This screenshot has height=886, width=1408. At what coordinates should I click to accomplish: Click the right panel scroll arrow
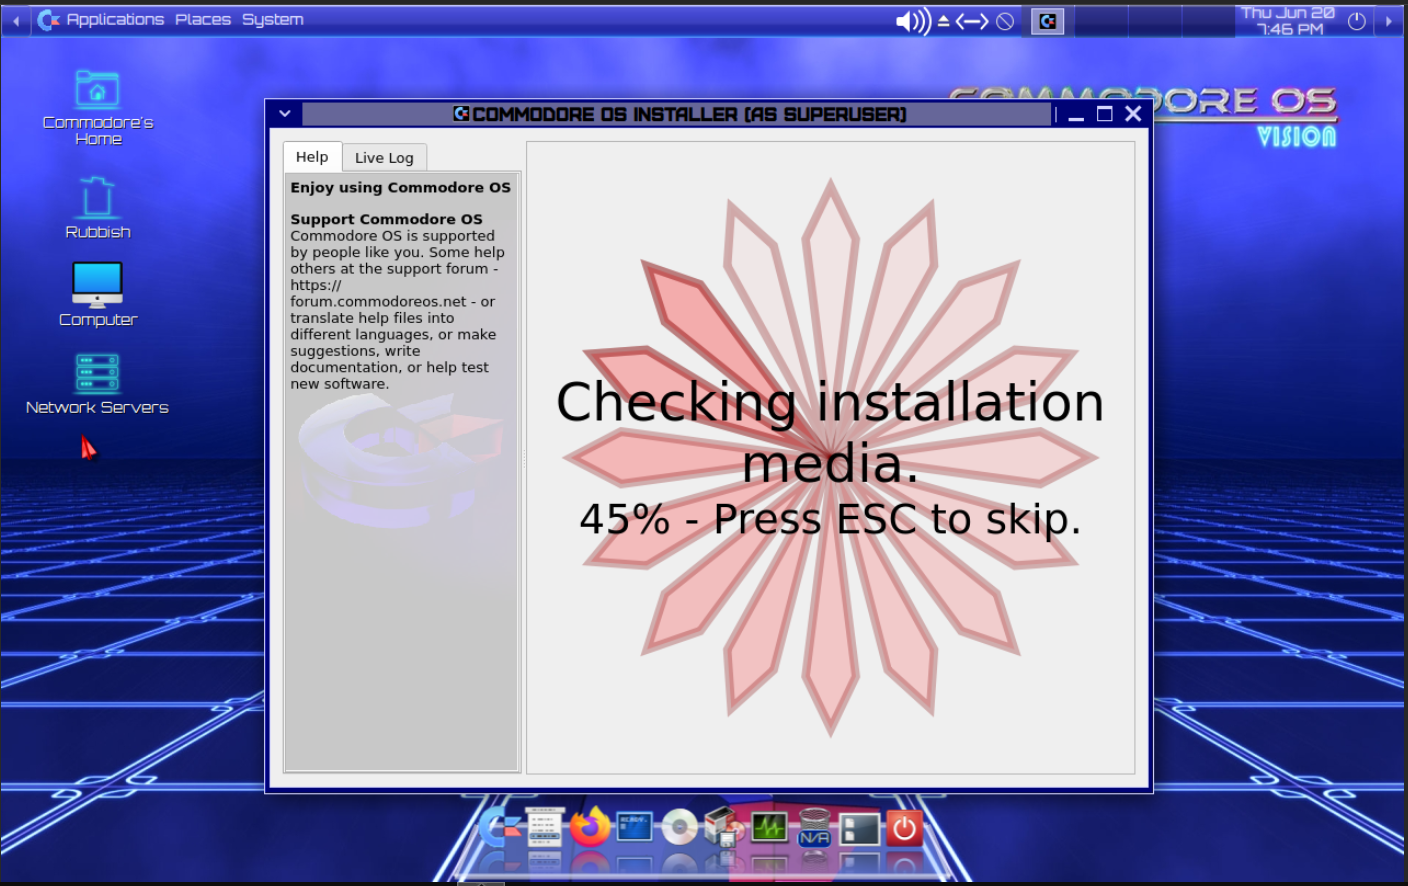click(x=1389, y=21)
